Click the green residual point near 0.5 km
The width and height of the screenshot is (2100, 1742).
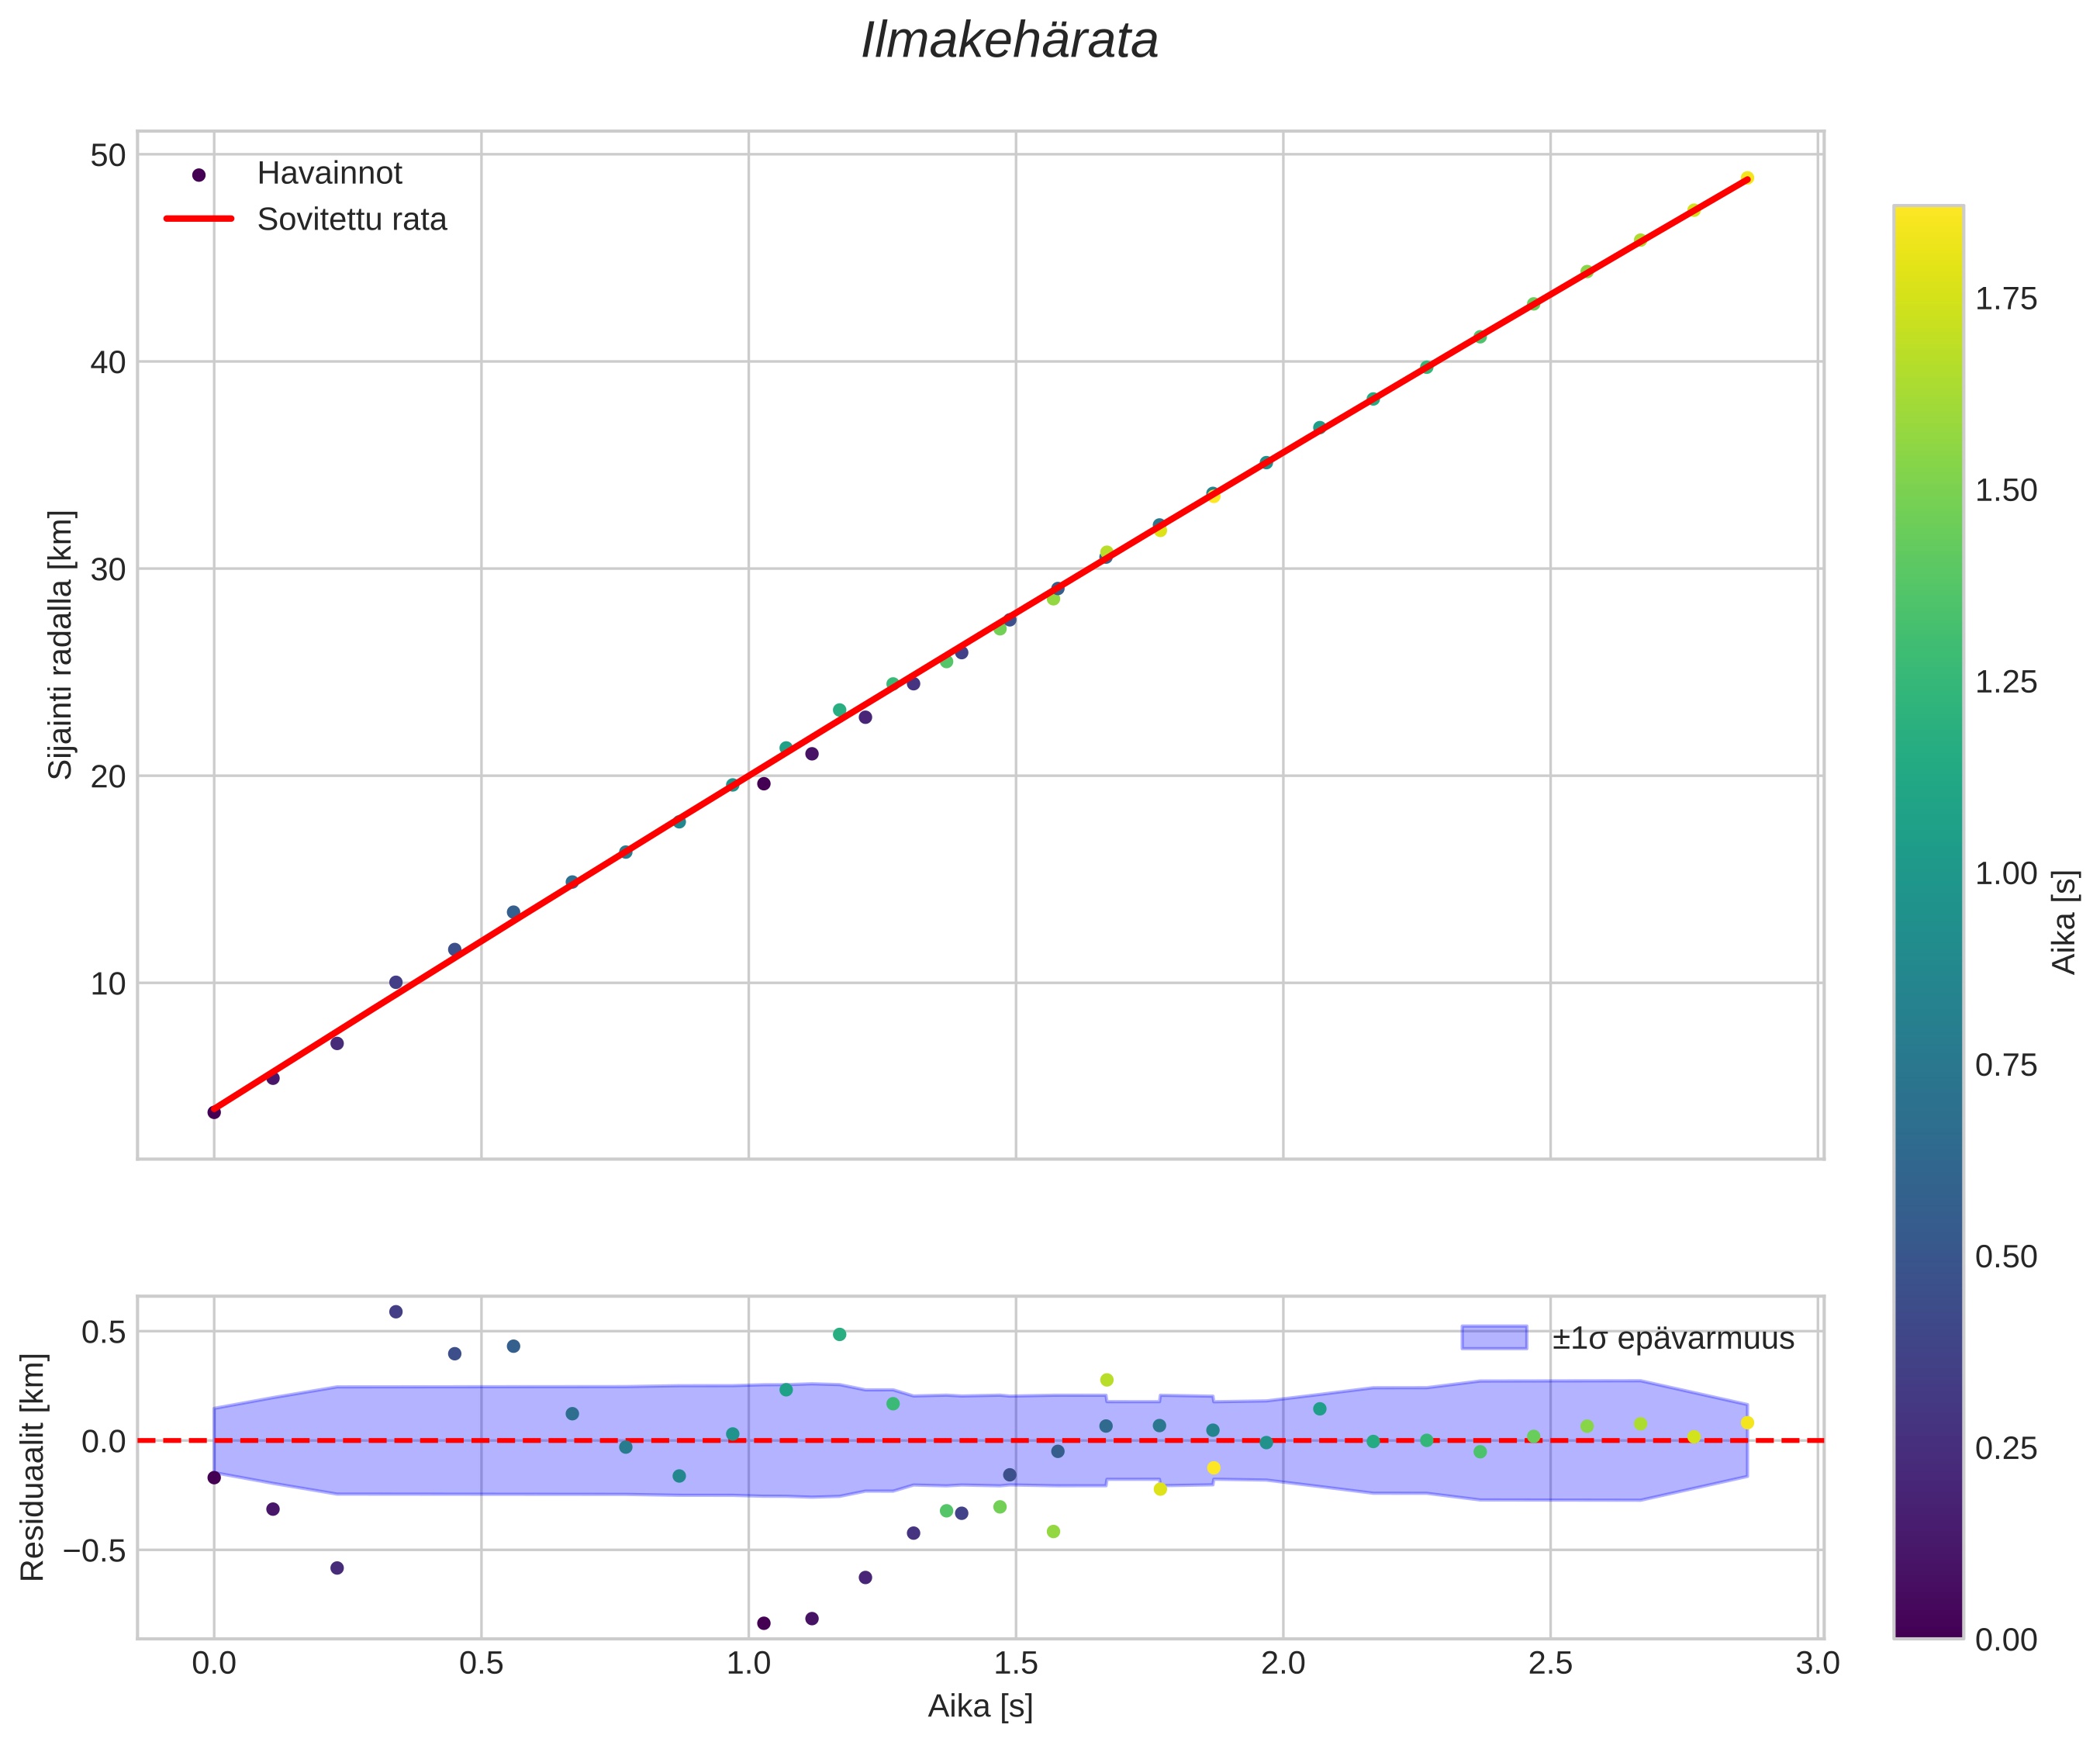point(839,1334)
